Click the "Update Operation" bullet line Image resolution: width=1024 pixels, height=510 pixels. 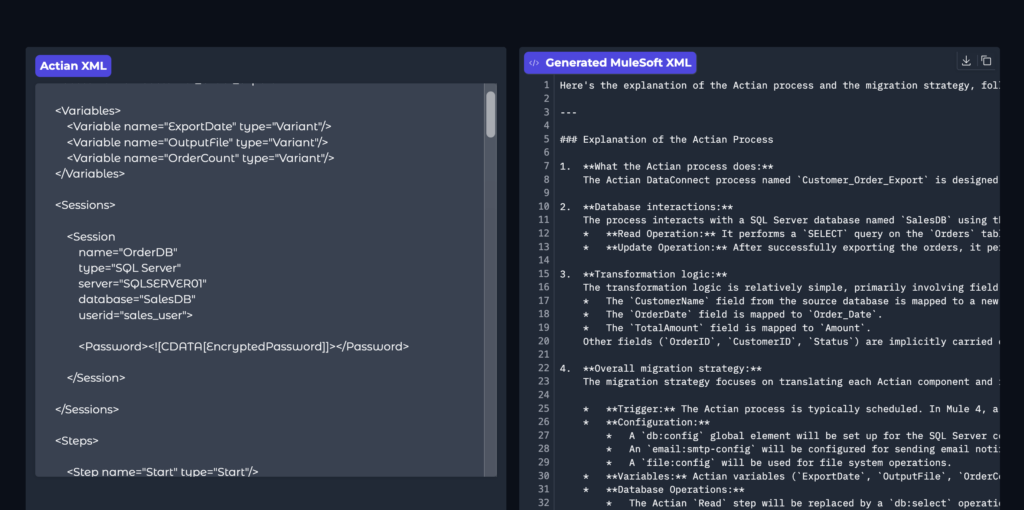point(791,247)
